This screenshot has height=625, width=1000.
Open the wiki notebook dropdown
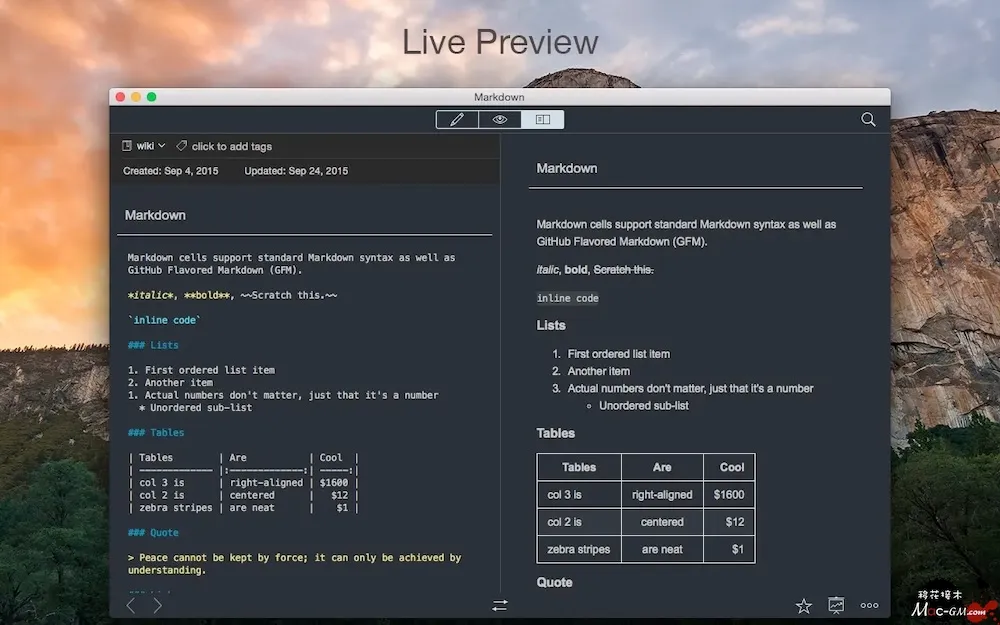pyautogui.click(x=151, y=146)
